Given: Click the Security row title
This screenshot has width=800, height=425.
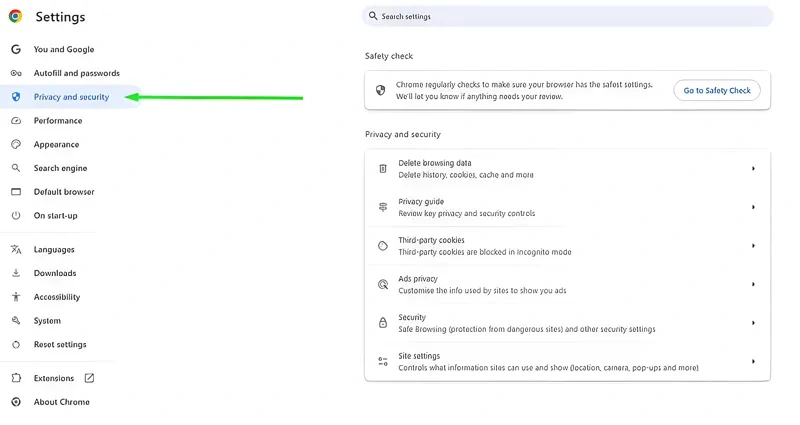Looking at the screenshot, I should pos(412,317).
